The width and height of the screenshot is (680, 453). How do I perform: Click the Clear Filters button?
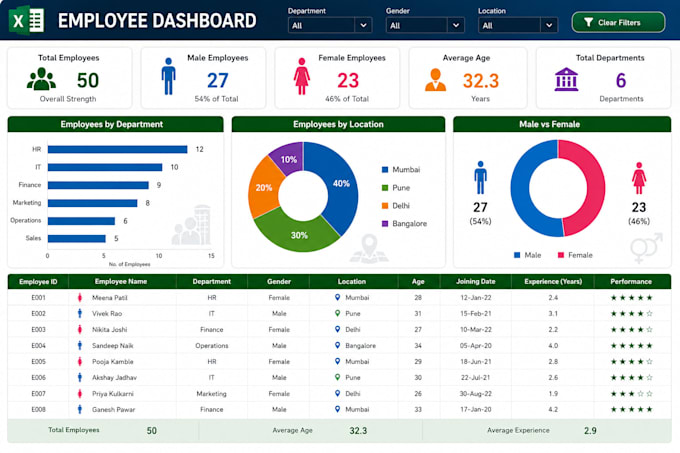coord(618,23)
